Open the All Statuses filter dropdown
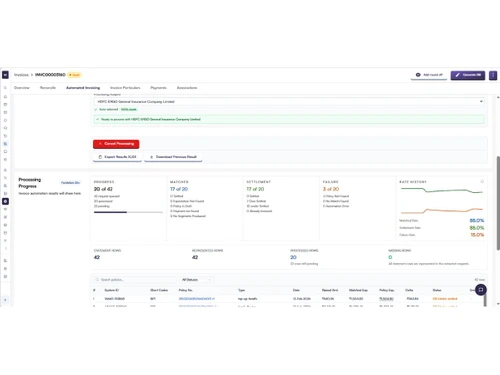 click(x=197, y=280)
